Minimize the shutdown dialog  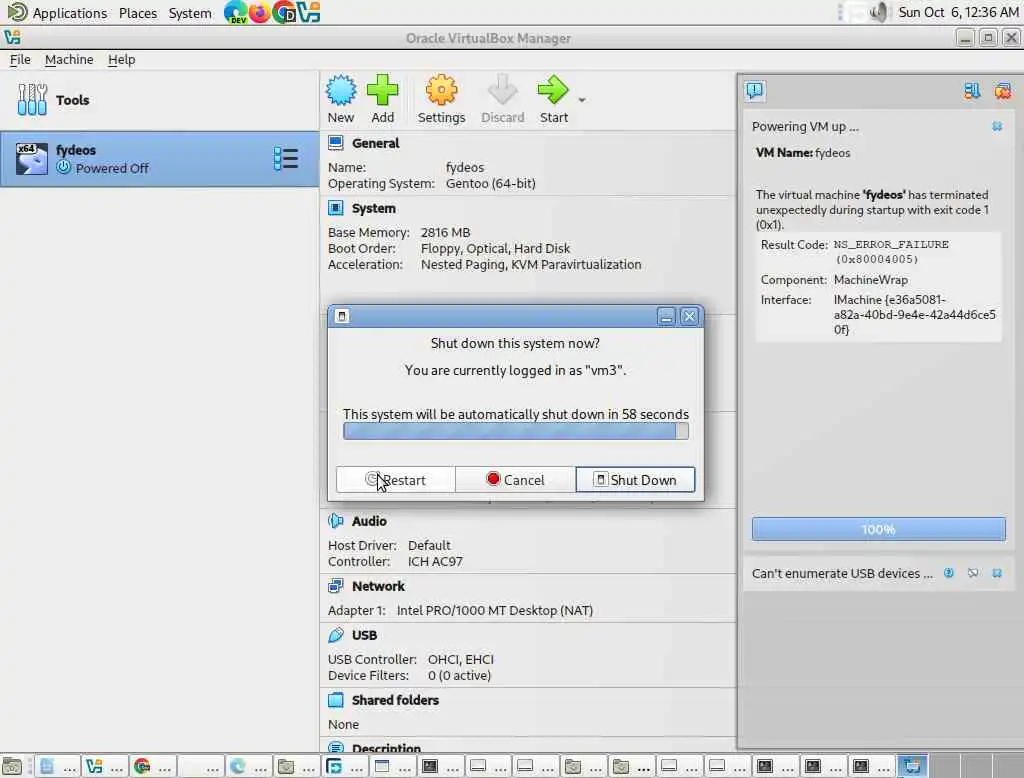[x=666, y=317]
